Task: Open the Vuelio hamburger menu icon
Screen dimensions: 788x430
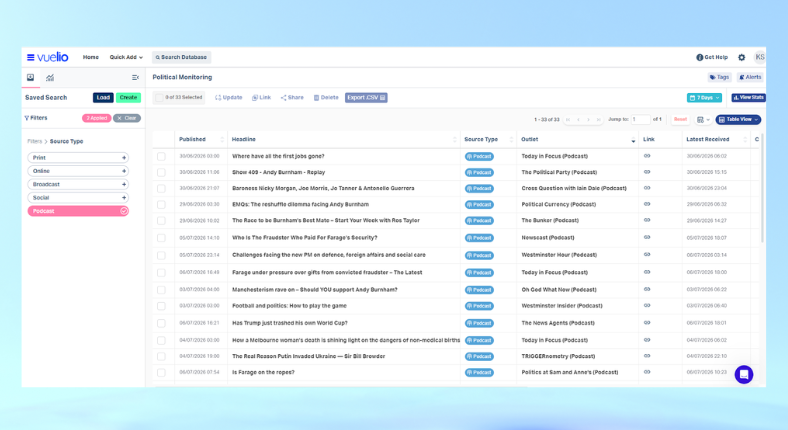Action: coord(31,57)
